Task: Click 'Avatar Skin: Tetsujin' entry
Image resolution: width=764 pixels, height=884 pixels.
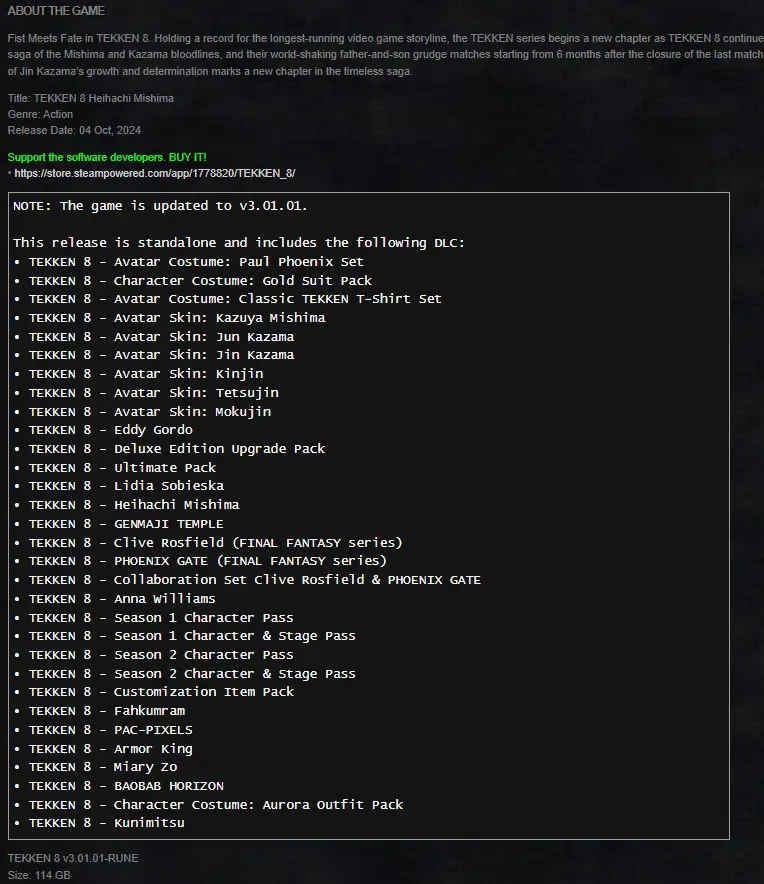Action: coord(153,392)
